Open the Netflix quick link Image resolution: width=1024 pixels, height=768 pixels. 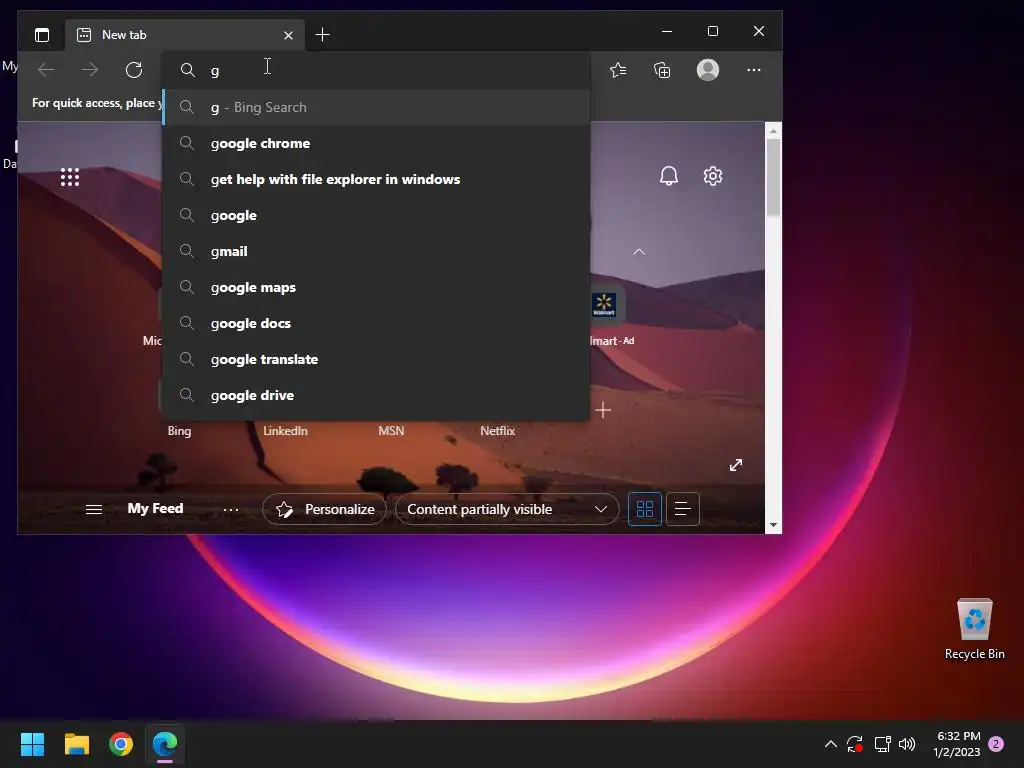coord(497,430)
